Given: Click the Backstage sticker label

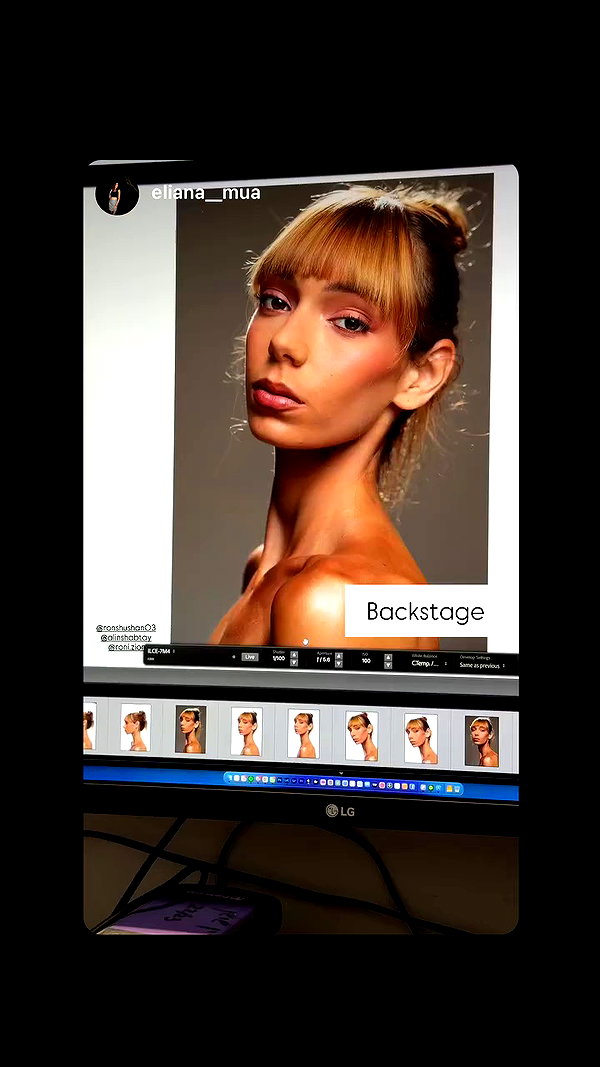Looking at the screenshot, I should [x=425, y=611].
